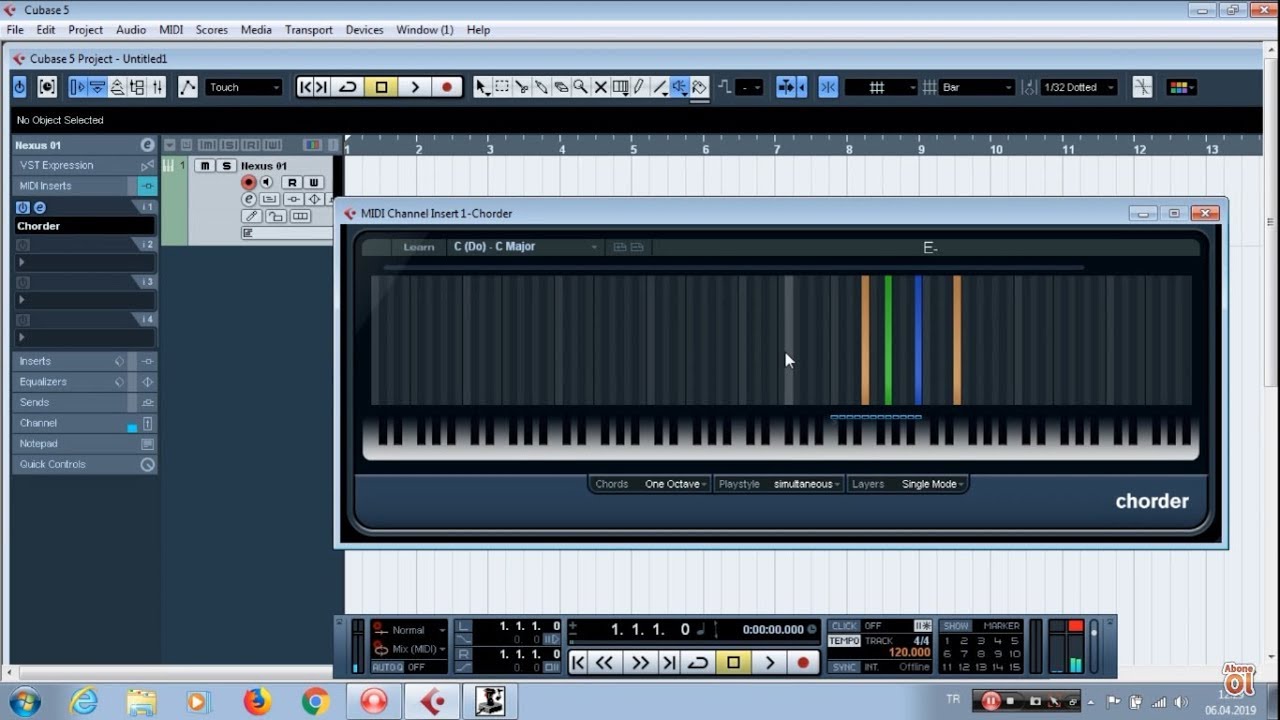This screenshot has height=720, width=1280.
Task: Toggle Monitor speaker on Nexus 01 track
Action: (x=267, y=182)
